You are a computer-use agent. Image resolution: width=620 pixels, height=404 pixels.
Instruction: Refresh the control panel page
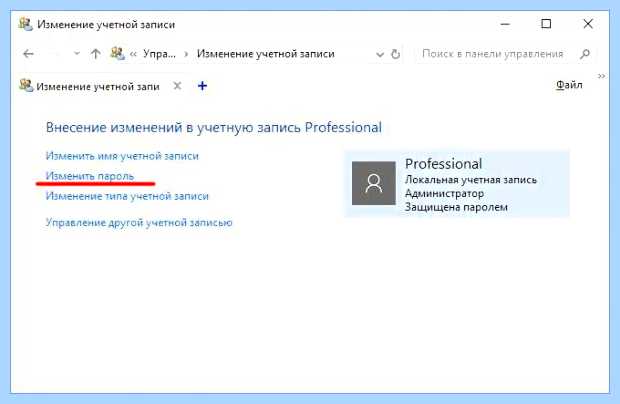click(x=395, y=54)
